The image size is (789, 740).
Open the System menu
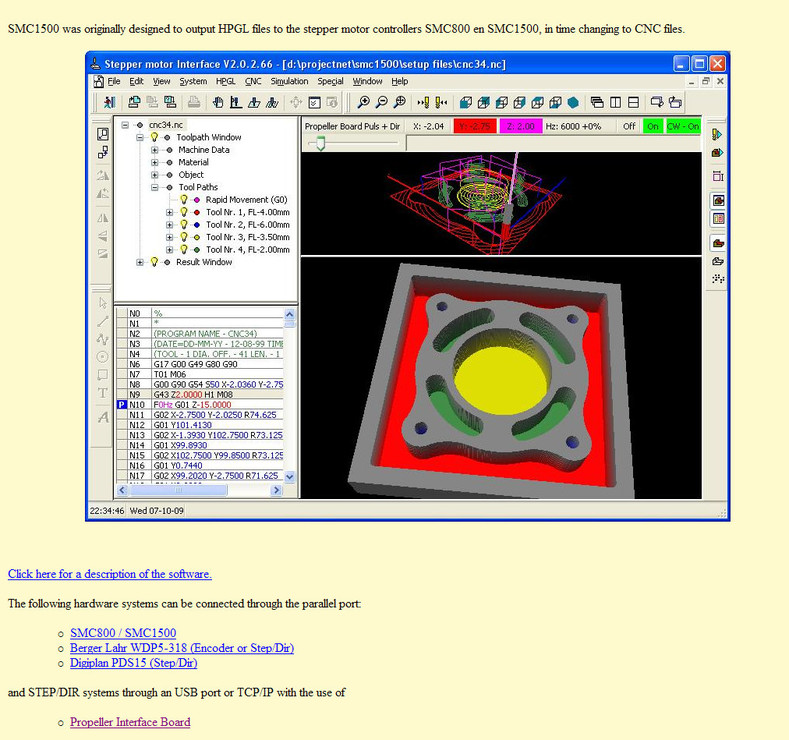pyautogui.click(x=193, y=81)
